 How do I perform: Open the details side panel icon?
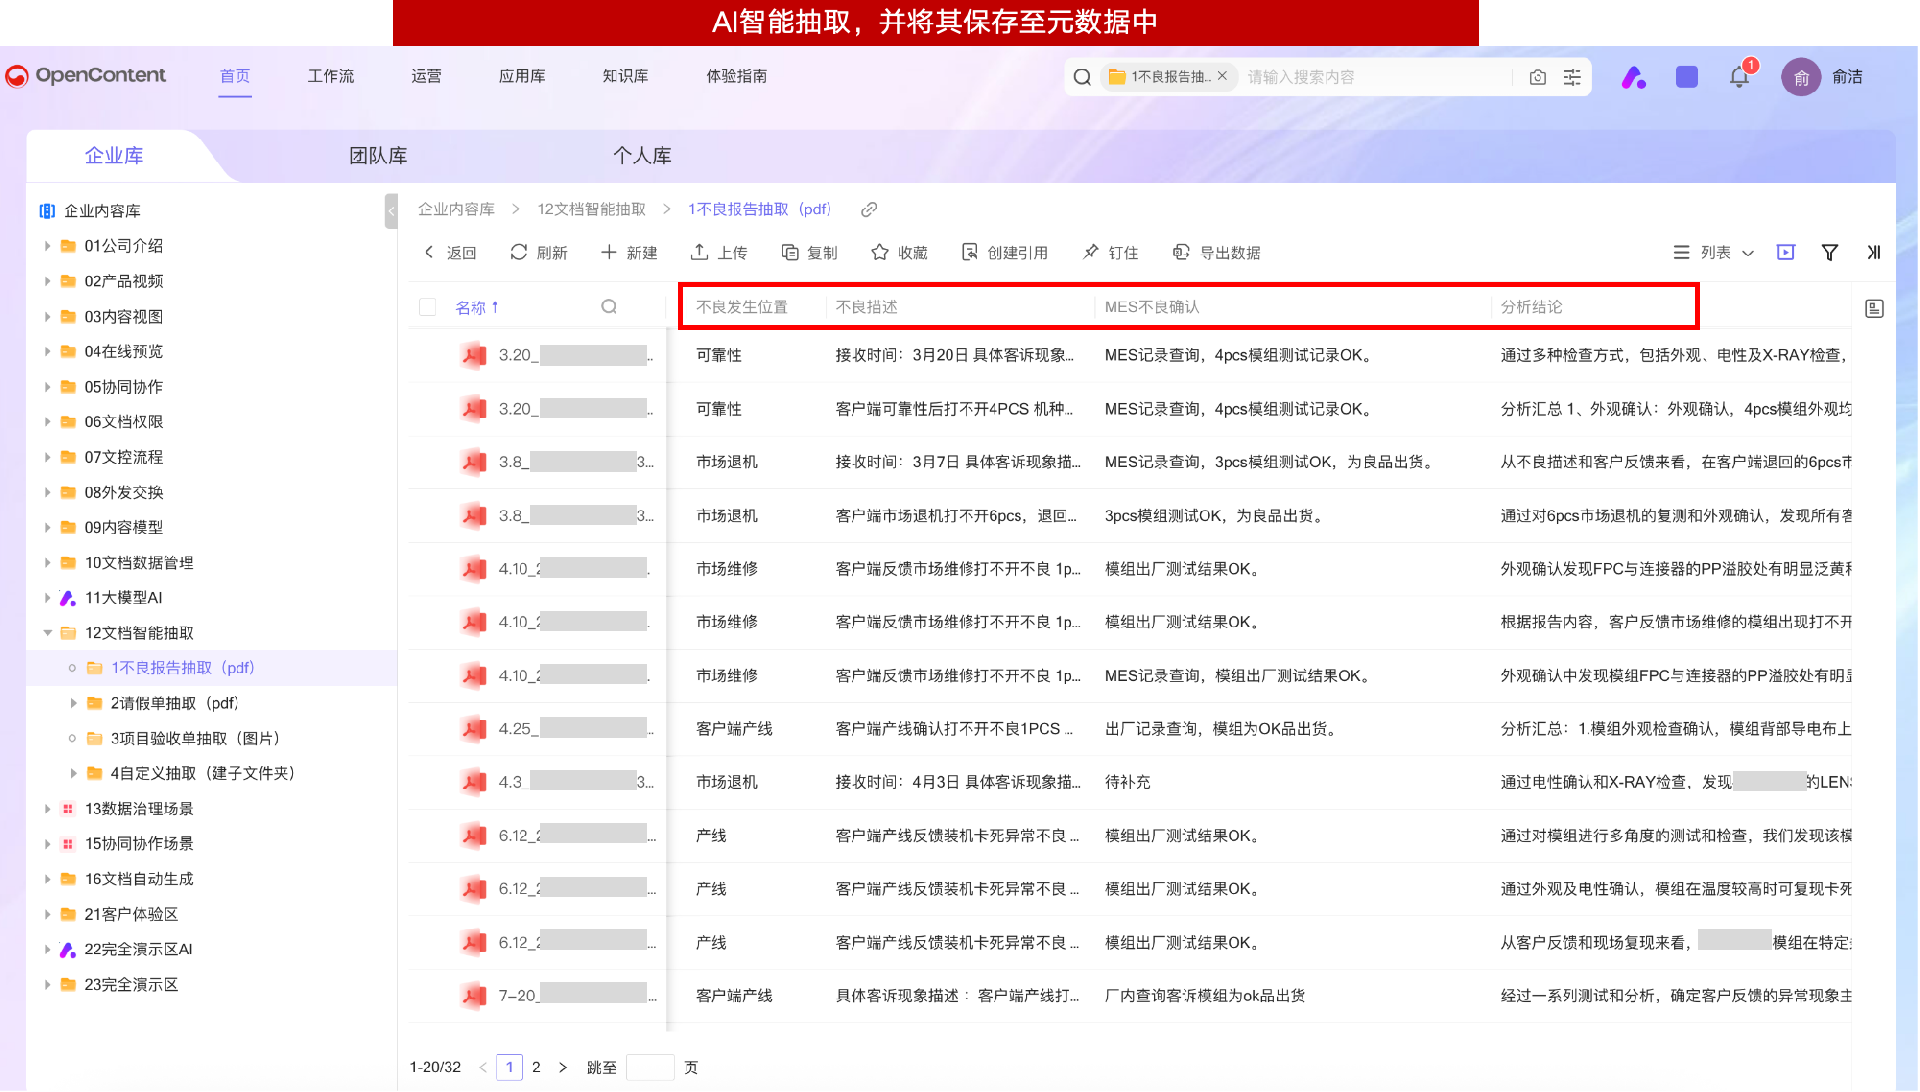pyautogui.click(x=1874, y=309)
